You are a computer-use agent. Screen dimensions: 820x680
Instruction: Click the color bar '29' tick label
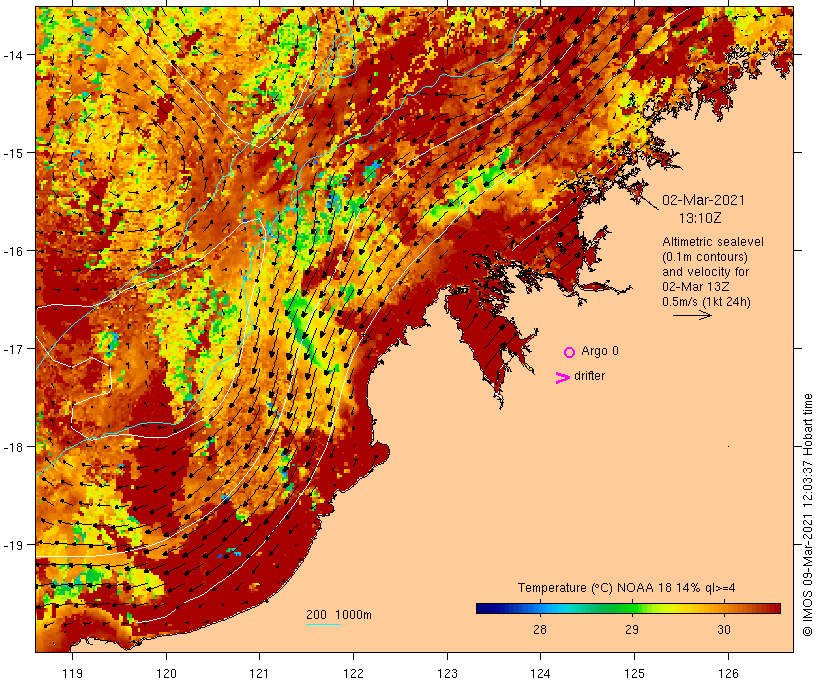(x=632, y=630)
